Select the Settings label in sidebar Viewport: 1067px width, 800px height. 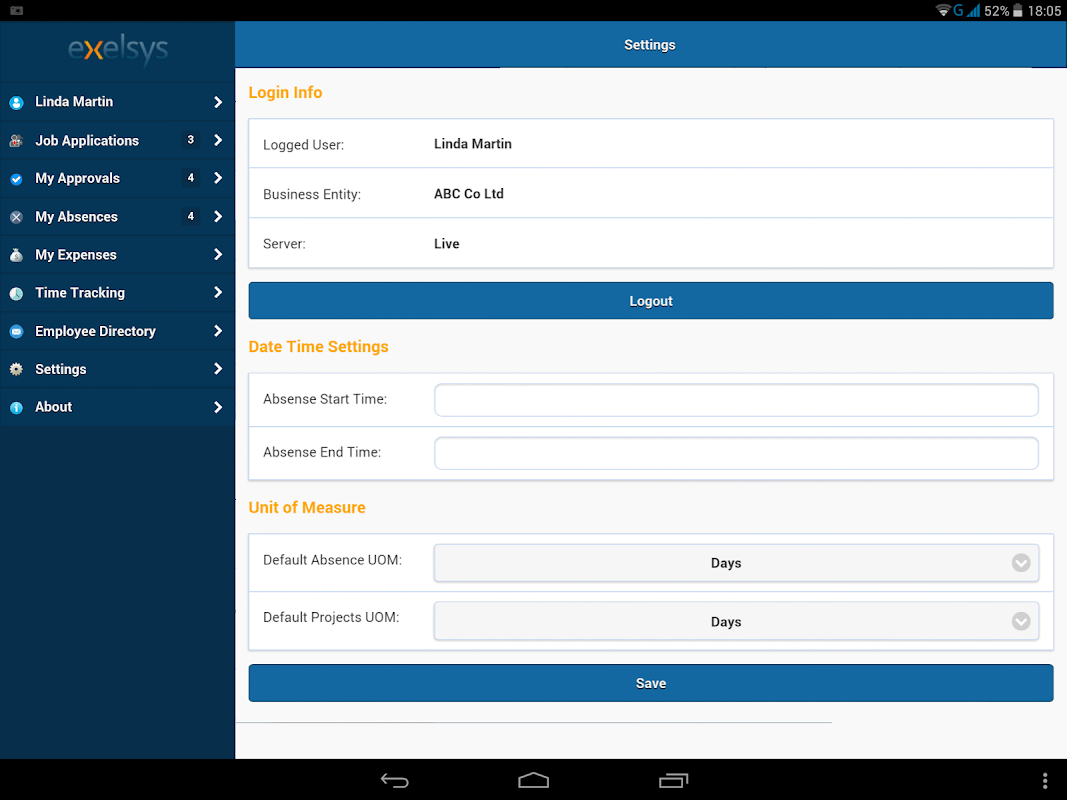[x=61, y=369]
